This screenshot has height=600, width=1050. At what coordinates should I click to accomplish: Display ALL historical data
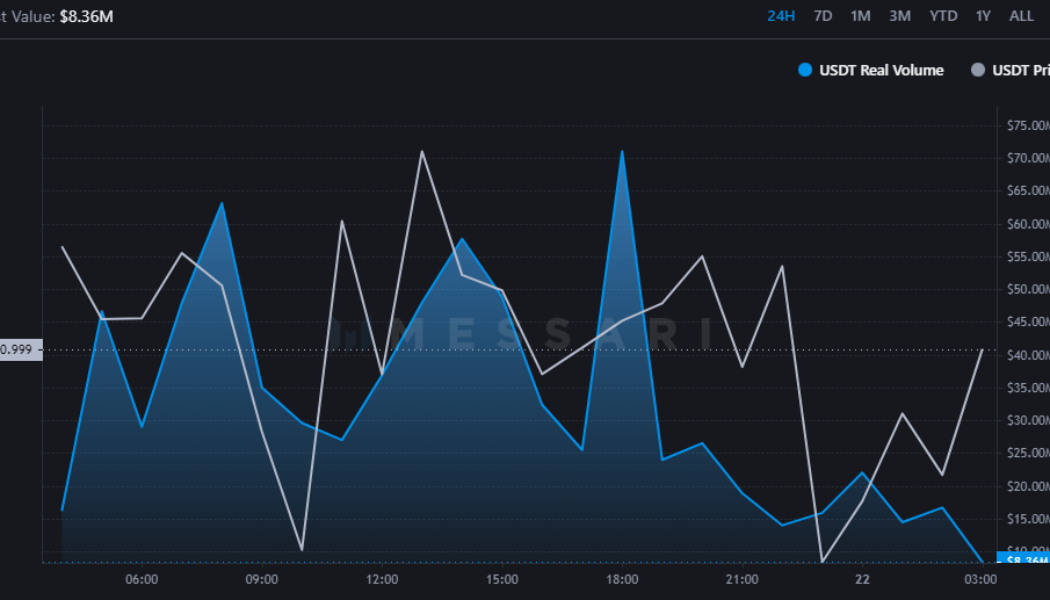[x=1021, y=16]
